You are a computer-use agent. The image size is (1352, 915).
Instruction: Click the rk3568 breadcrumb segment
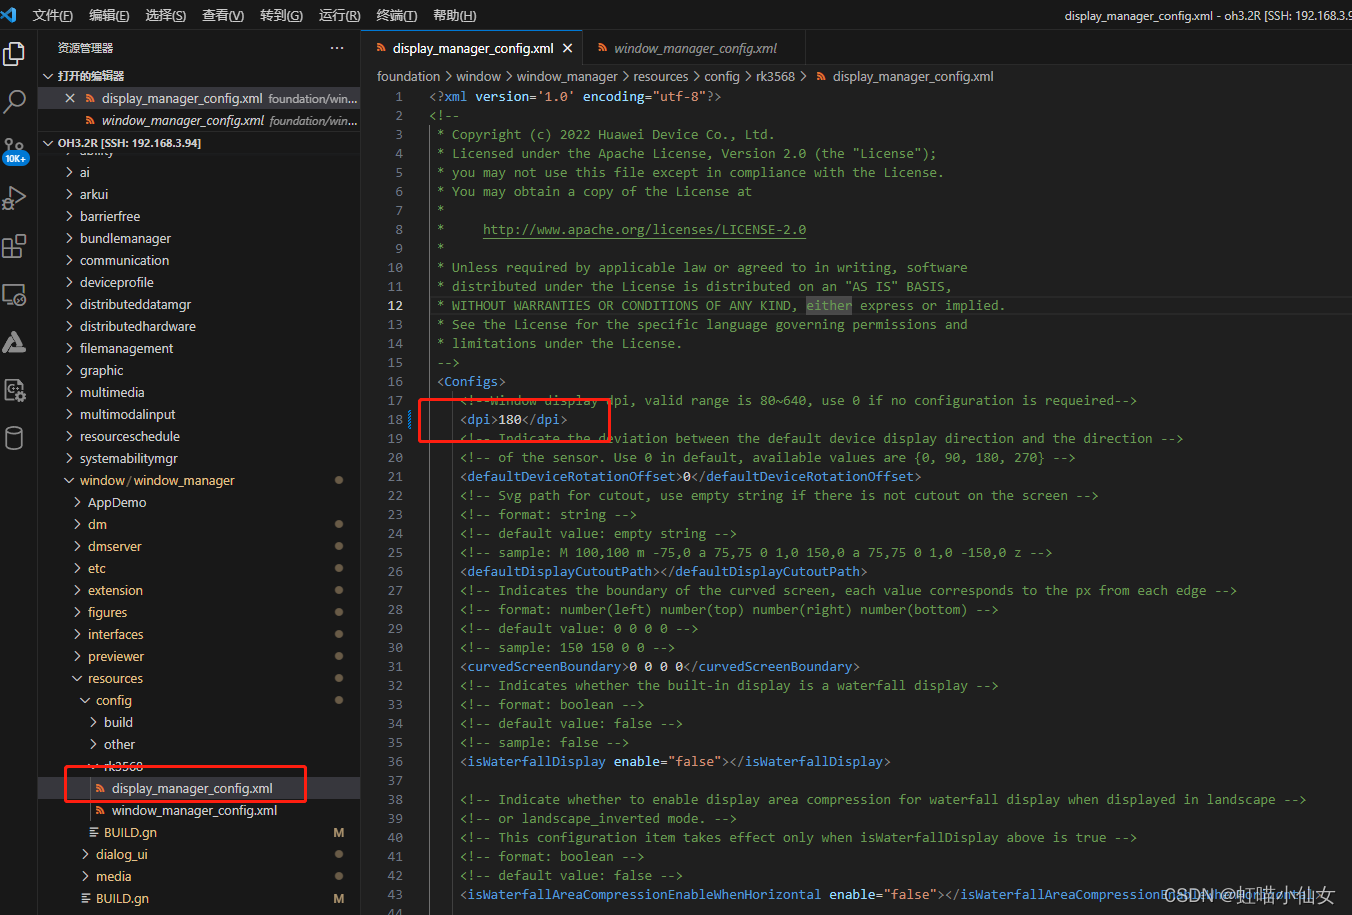[775, 76]
